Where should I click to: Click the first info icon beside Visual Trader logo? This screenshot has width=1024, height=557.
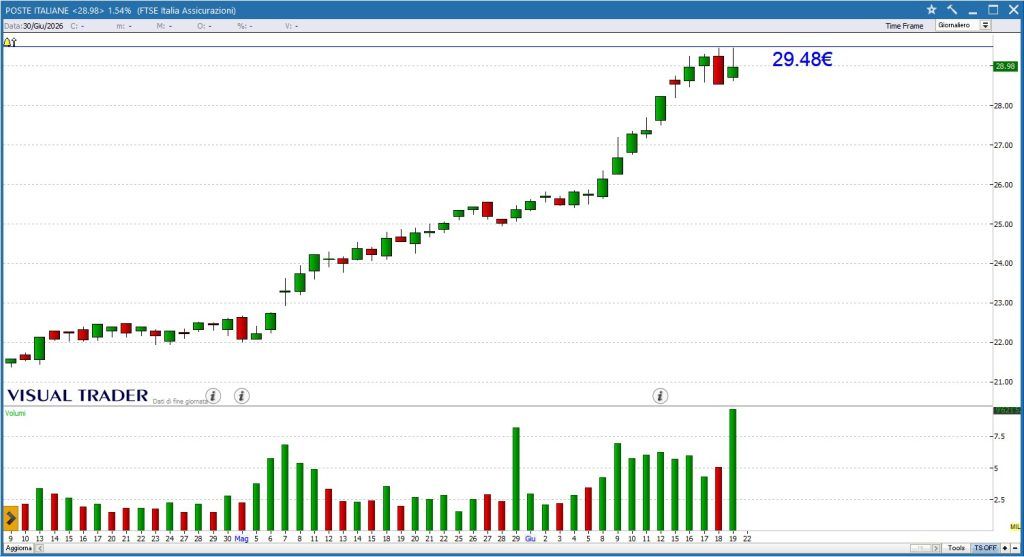point(213,396)
